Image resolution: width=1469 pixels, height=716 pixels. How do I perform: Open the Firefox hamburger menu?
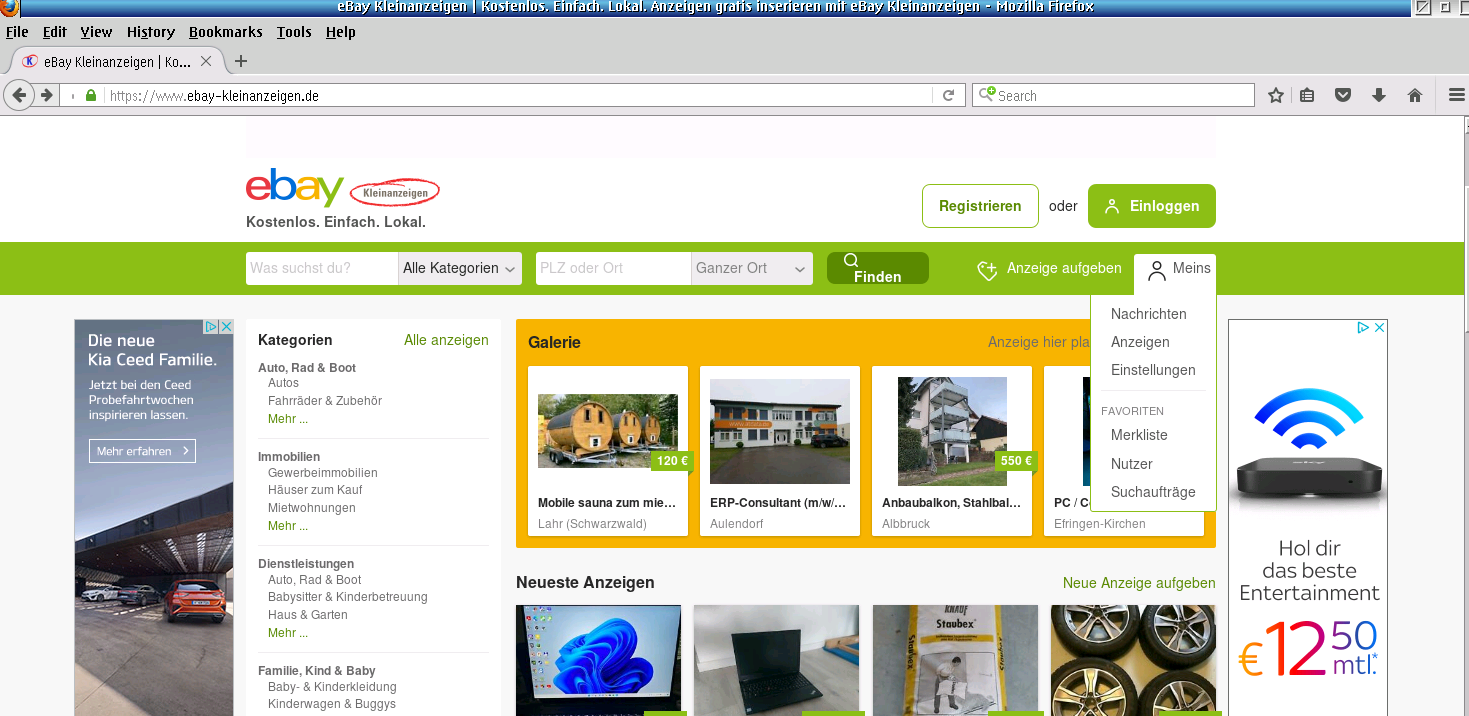coord(1456,96)
